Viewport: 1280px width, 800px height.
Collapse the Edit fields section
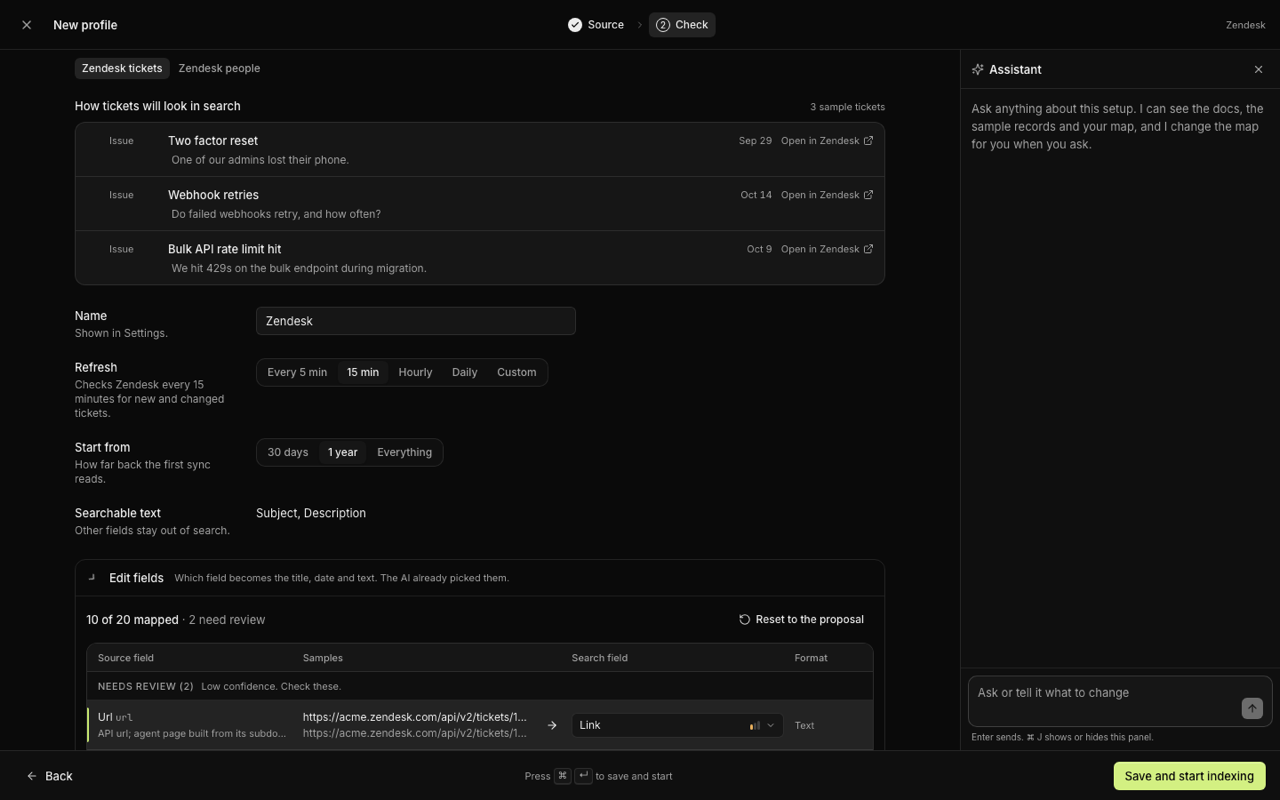click(x=91, y=578)
